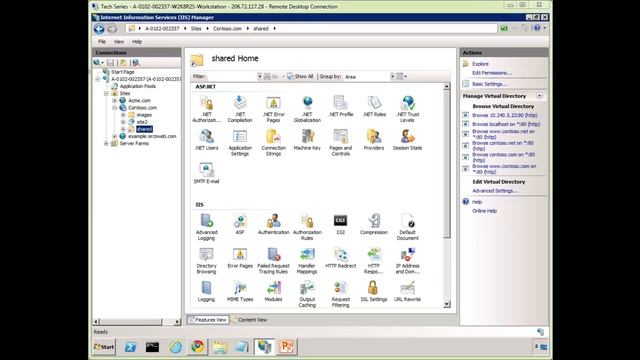Click Edit Permissions link

[491, 73]
